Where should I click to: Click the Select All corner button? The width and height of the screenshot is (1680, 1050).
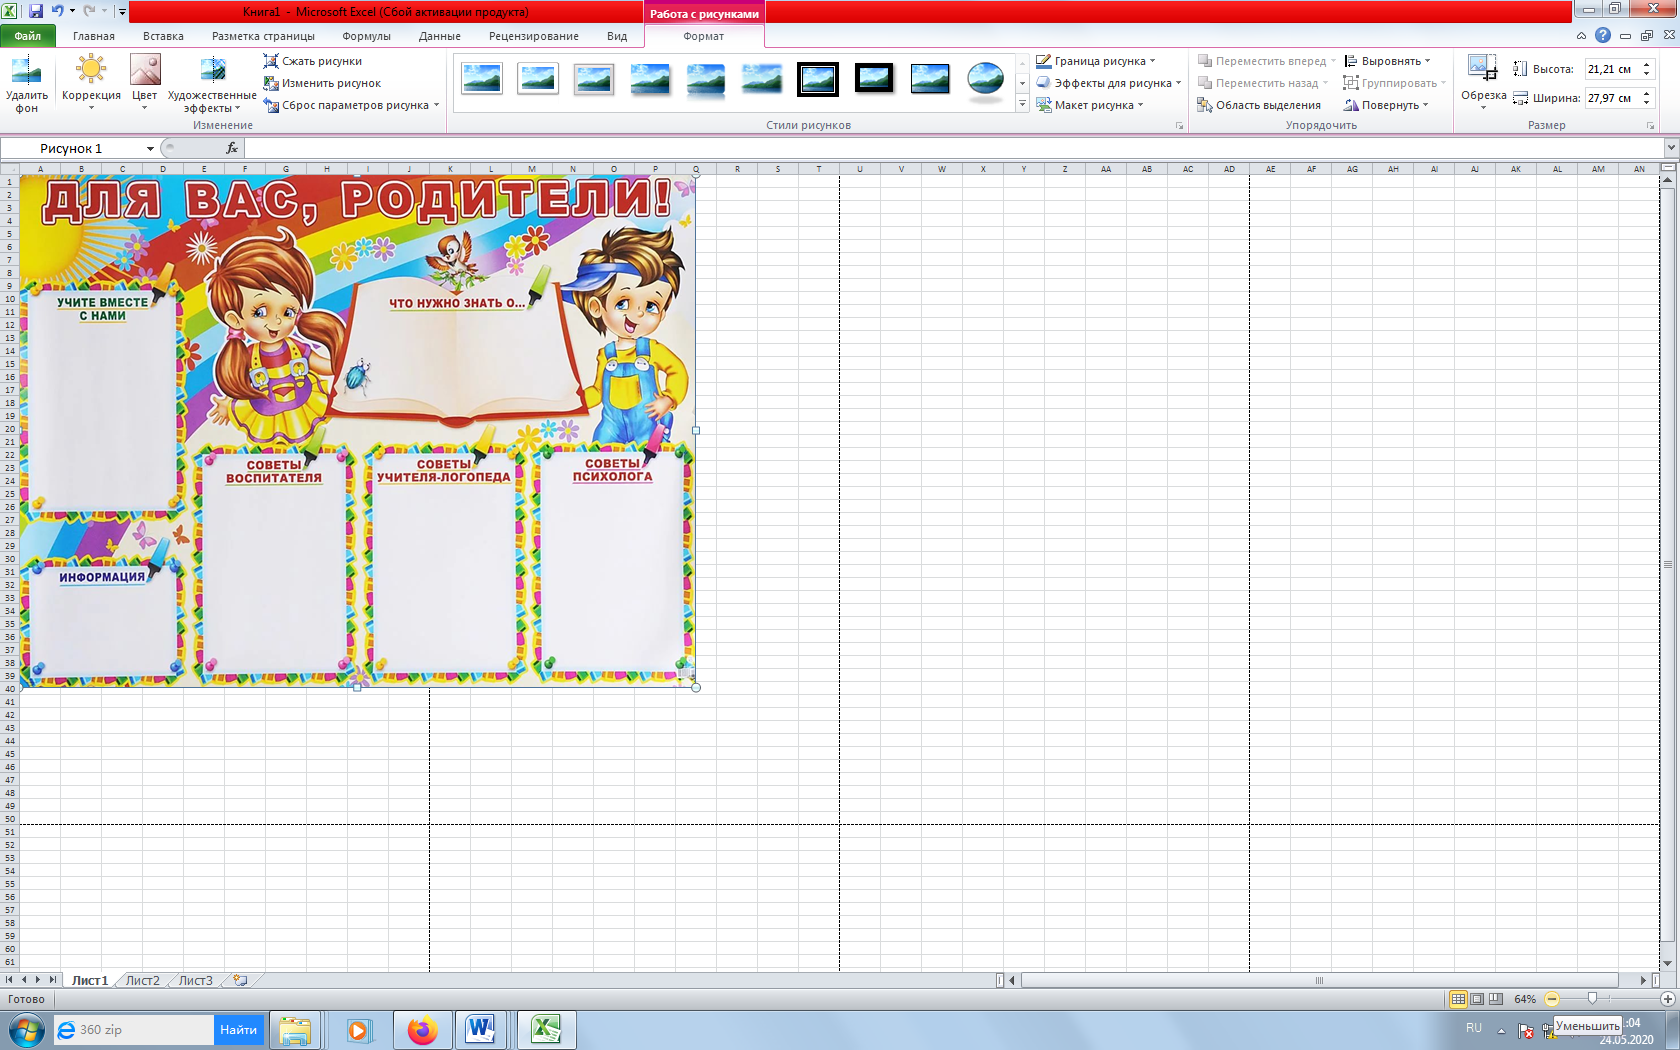click(10, 169)
